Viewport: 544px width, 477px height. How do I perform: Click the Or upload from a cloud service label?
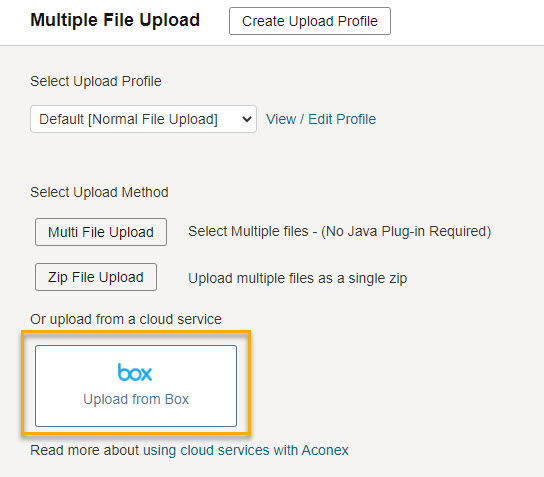126,319
